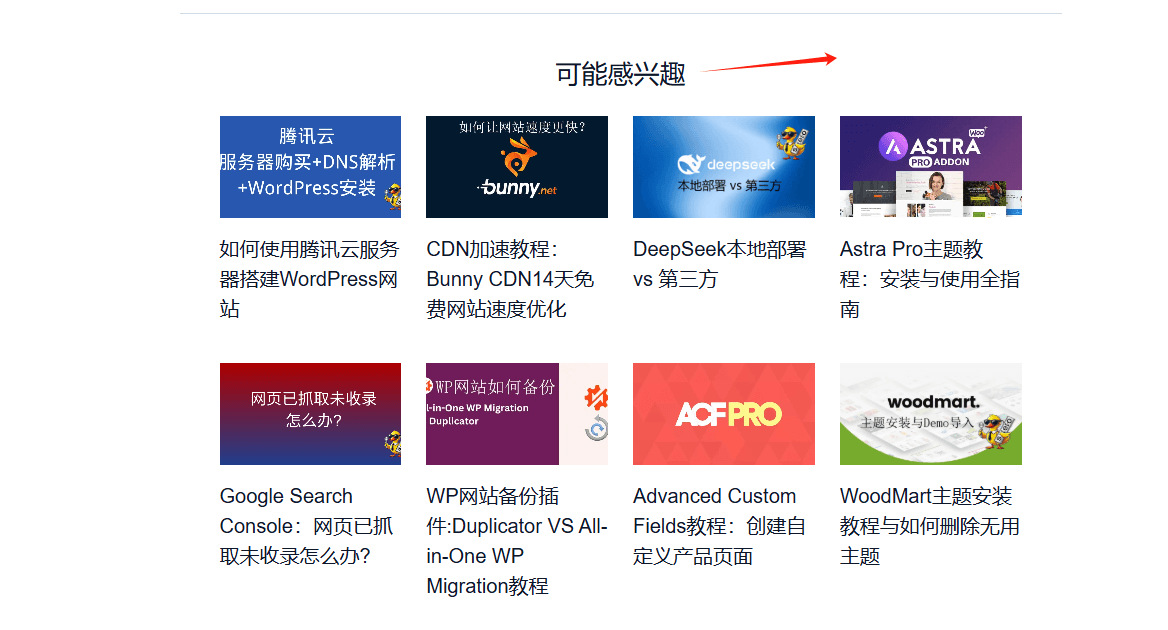Open article DeepSeek本地部署 vs 第三方
The width and height of the screenshot is (1168, 630).
pos(720,264)
